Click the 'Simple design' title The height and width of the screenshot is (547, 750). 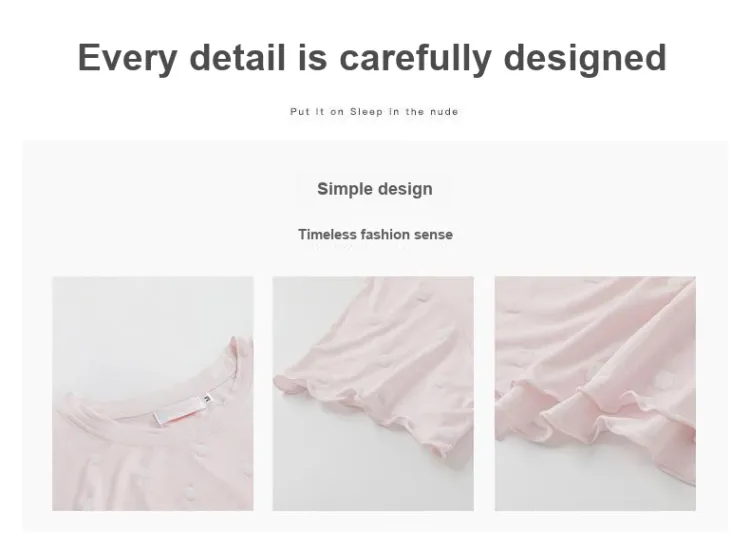[375, 188]
